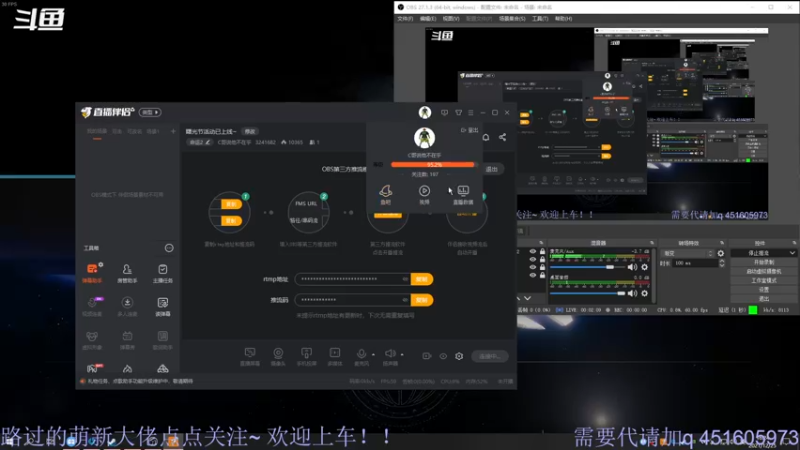Toggle second OBS source eye visibility
Viewport: 800px width, 450px height.
(533, 259)
